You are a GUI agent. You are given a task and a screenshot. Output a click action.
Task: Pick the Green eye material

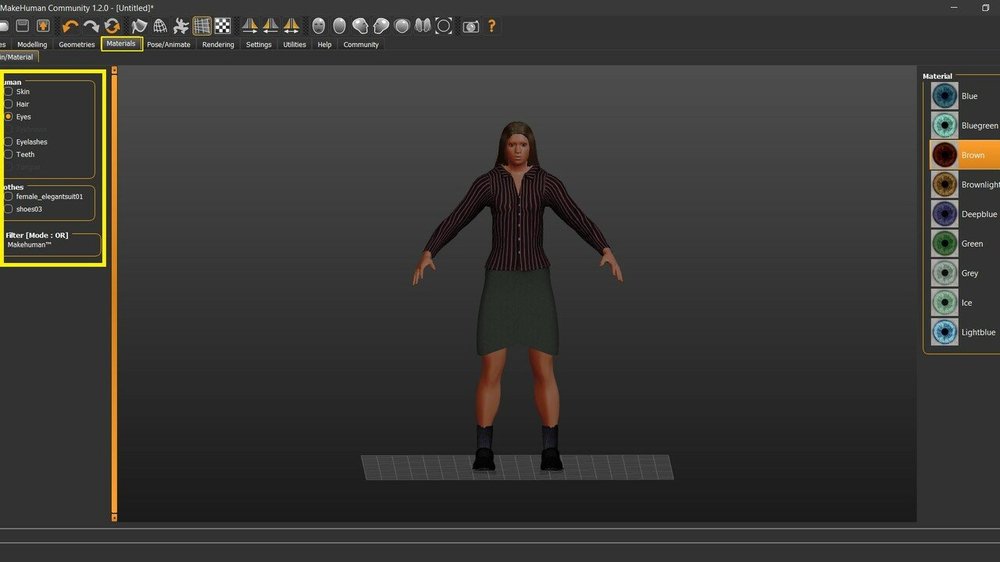click(945, 243)
